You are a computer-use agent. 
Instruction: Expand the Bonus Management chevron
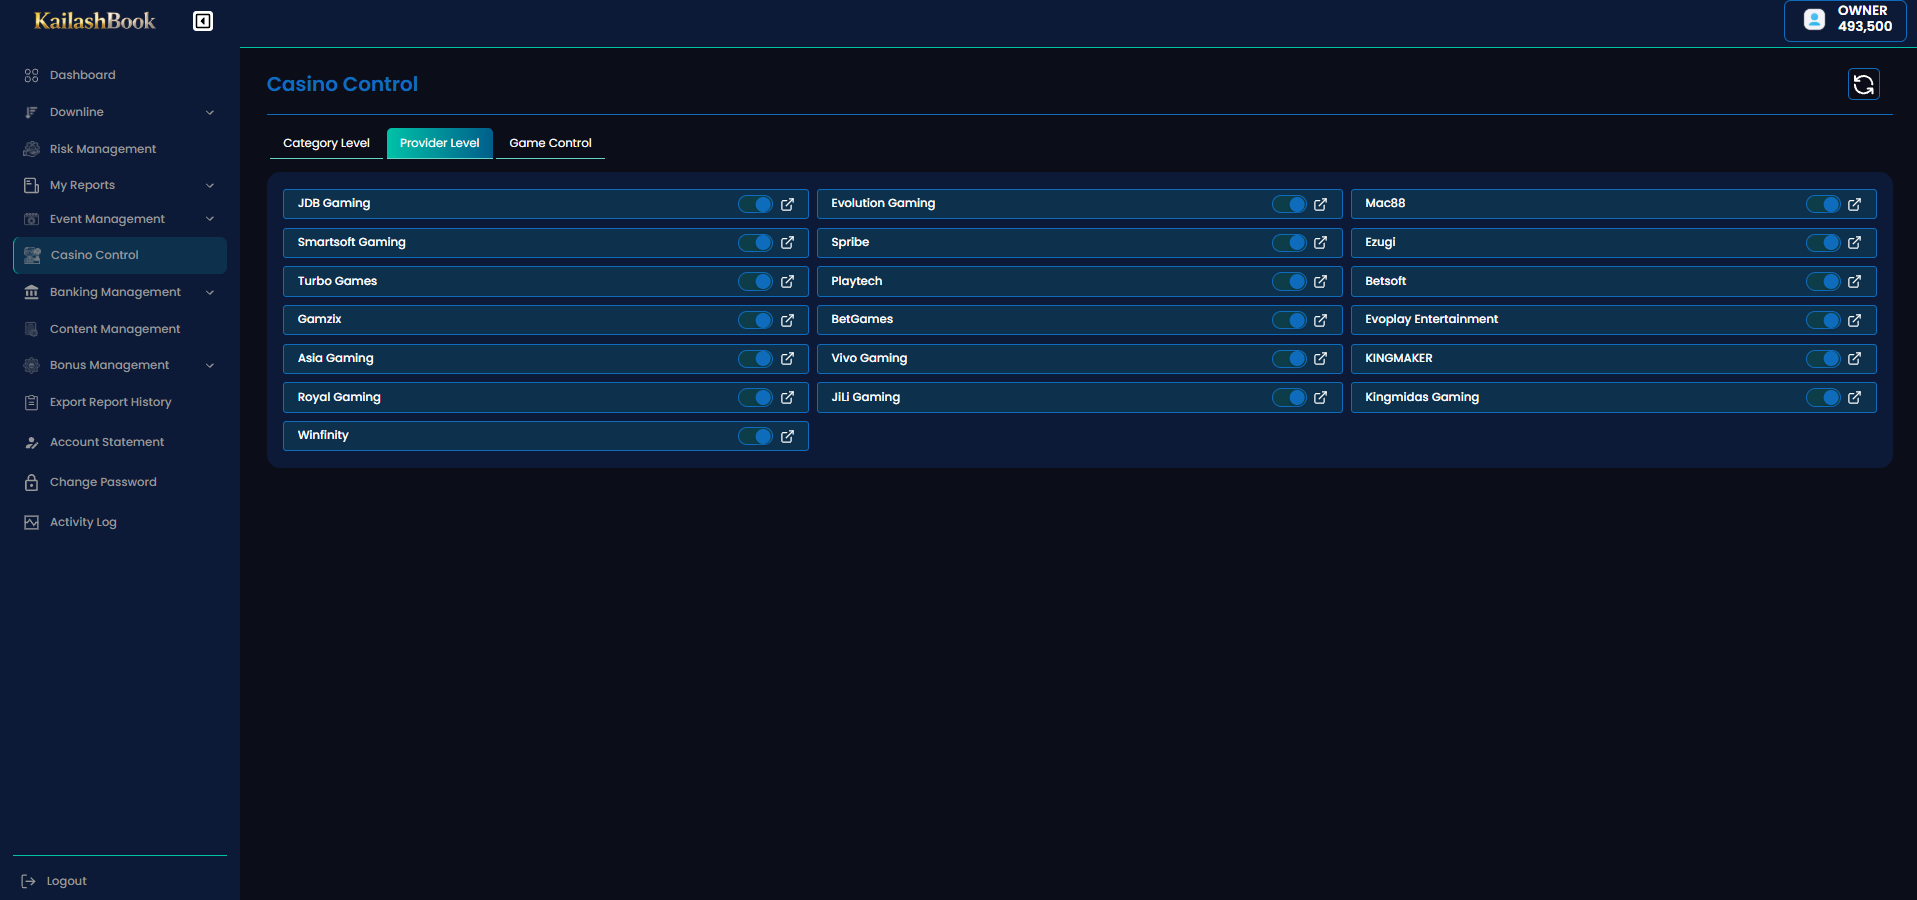pos(210,365)
